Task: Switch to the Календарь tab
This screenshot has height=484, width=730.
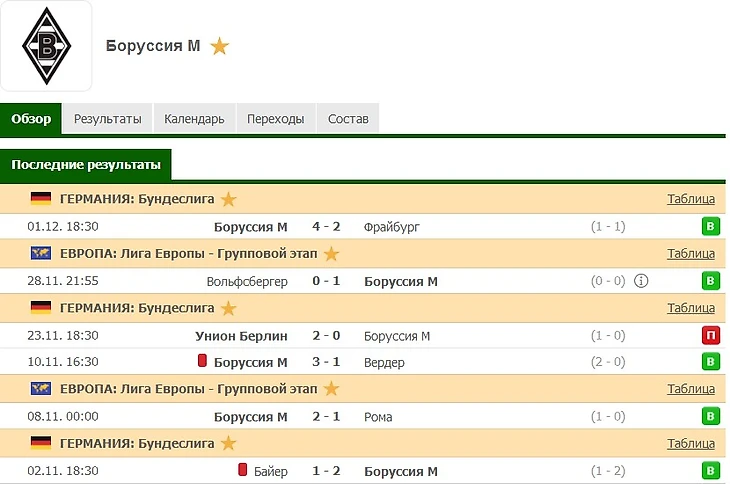Action: coord(194,119)
